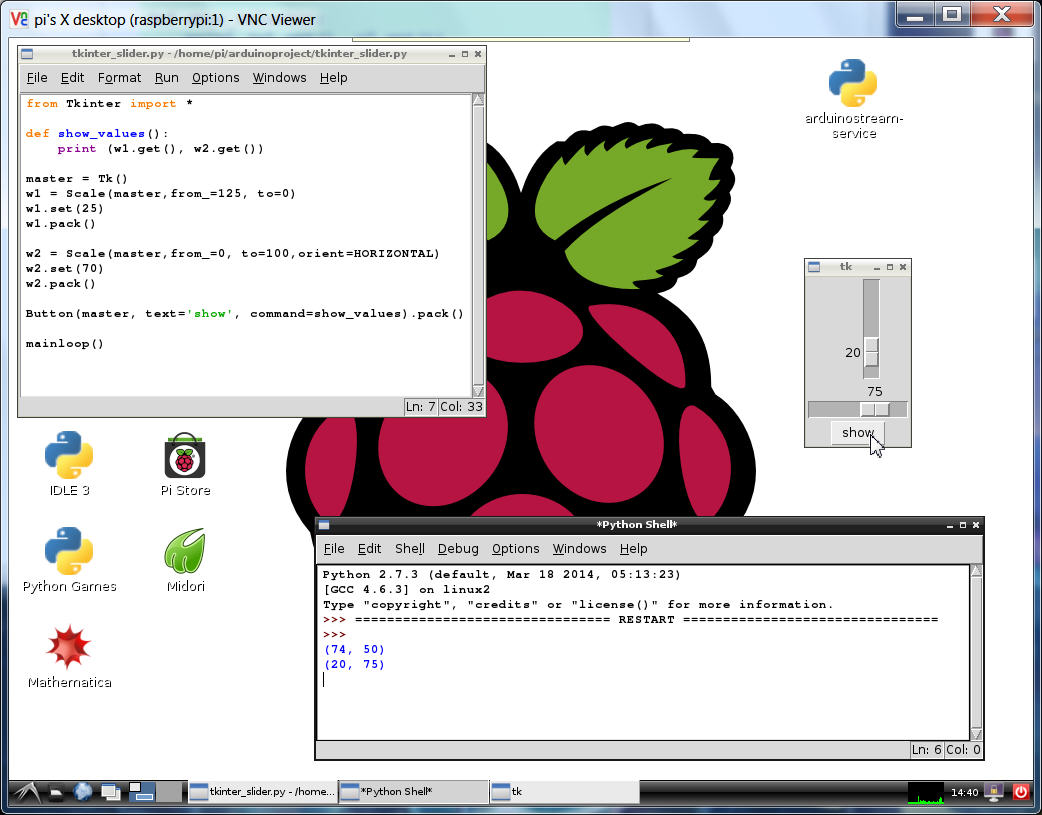Open the web browser globe icon in taskbar
The height and width of the screenshot is (815, 1042).
(83, 792)
